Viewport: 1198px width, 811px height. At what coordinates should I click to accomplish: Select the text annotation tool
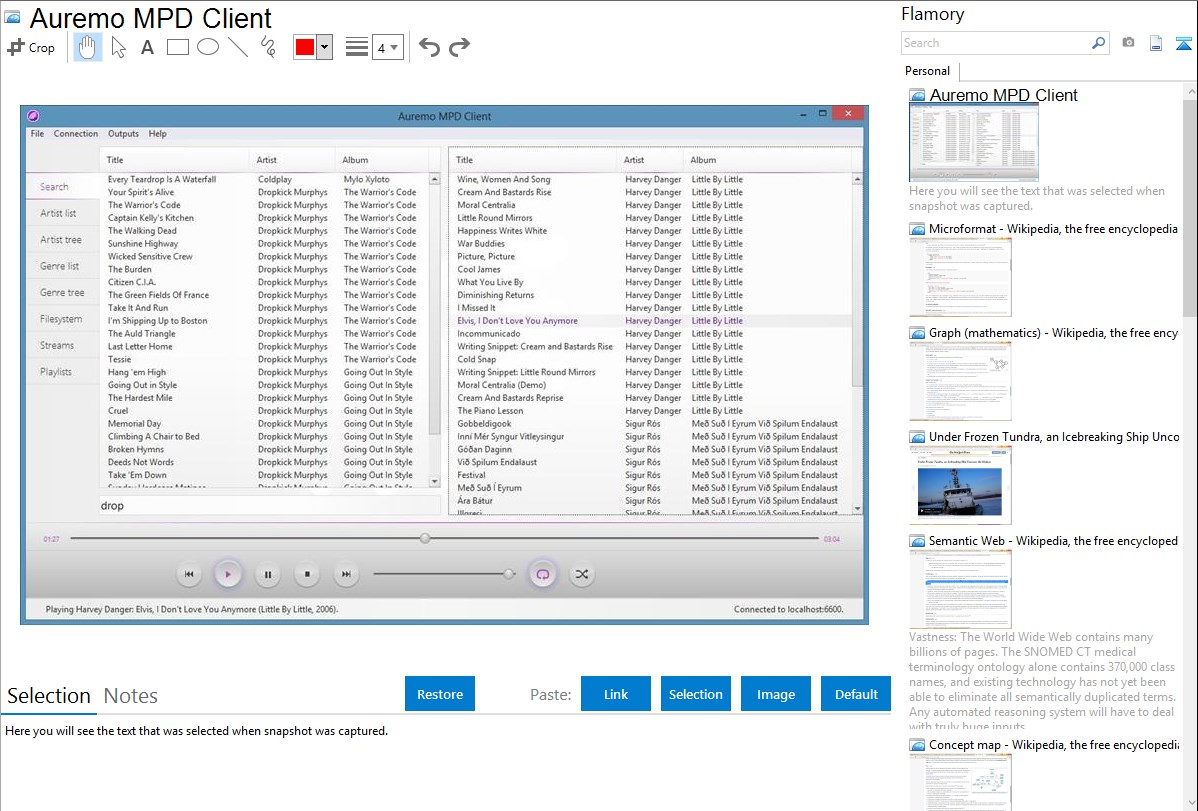[x=147, y=47]
